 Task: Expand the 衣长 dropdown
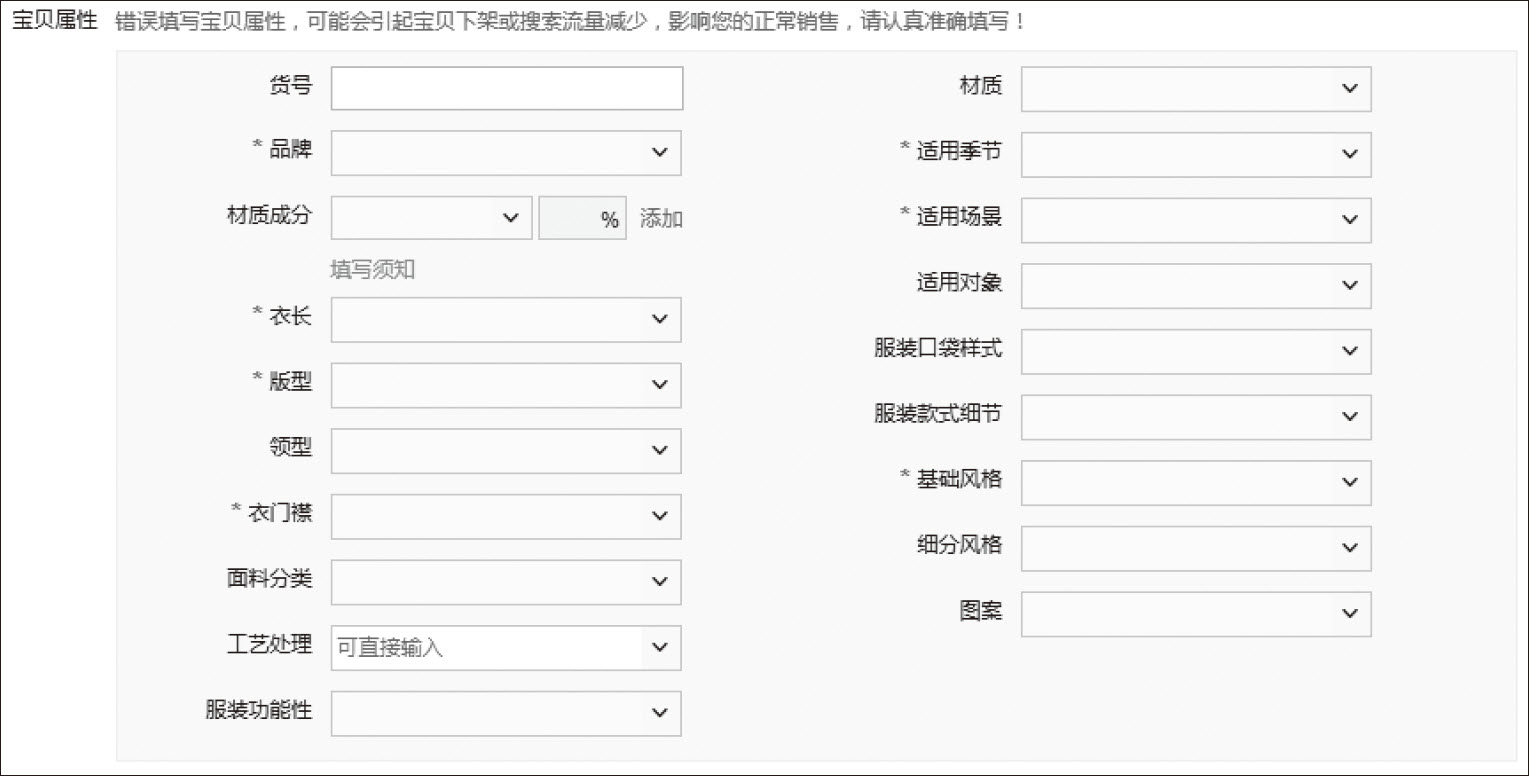click(506, 319)
